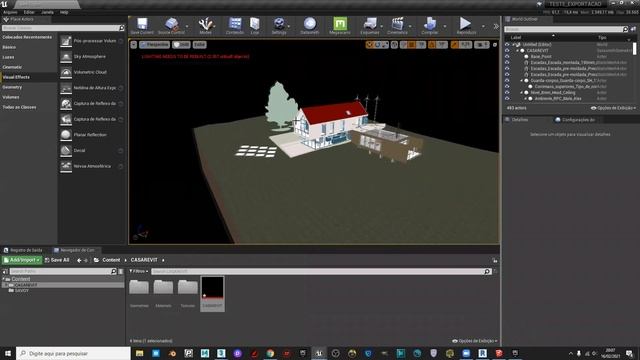This screenshot has width=640, height=360.
Task: Select the CASAREVIT level asset thumbnail
Action: 212,288
